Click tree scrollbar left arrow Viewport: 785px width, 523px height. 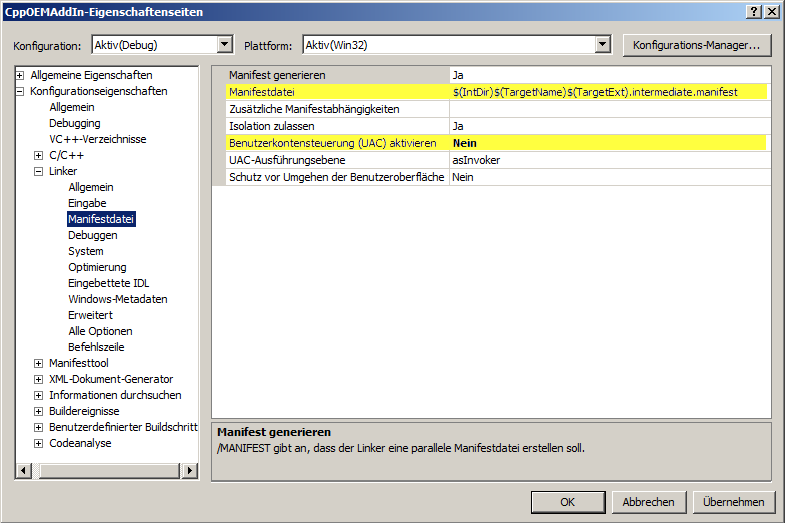pyautogui.click(x=24, y=470)
